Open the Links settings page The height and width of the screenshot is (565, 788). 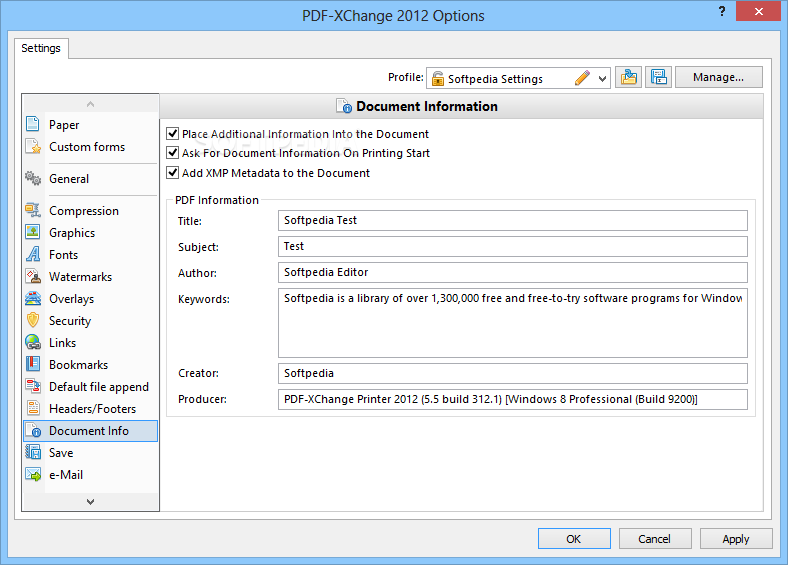(x=90, y=342)
